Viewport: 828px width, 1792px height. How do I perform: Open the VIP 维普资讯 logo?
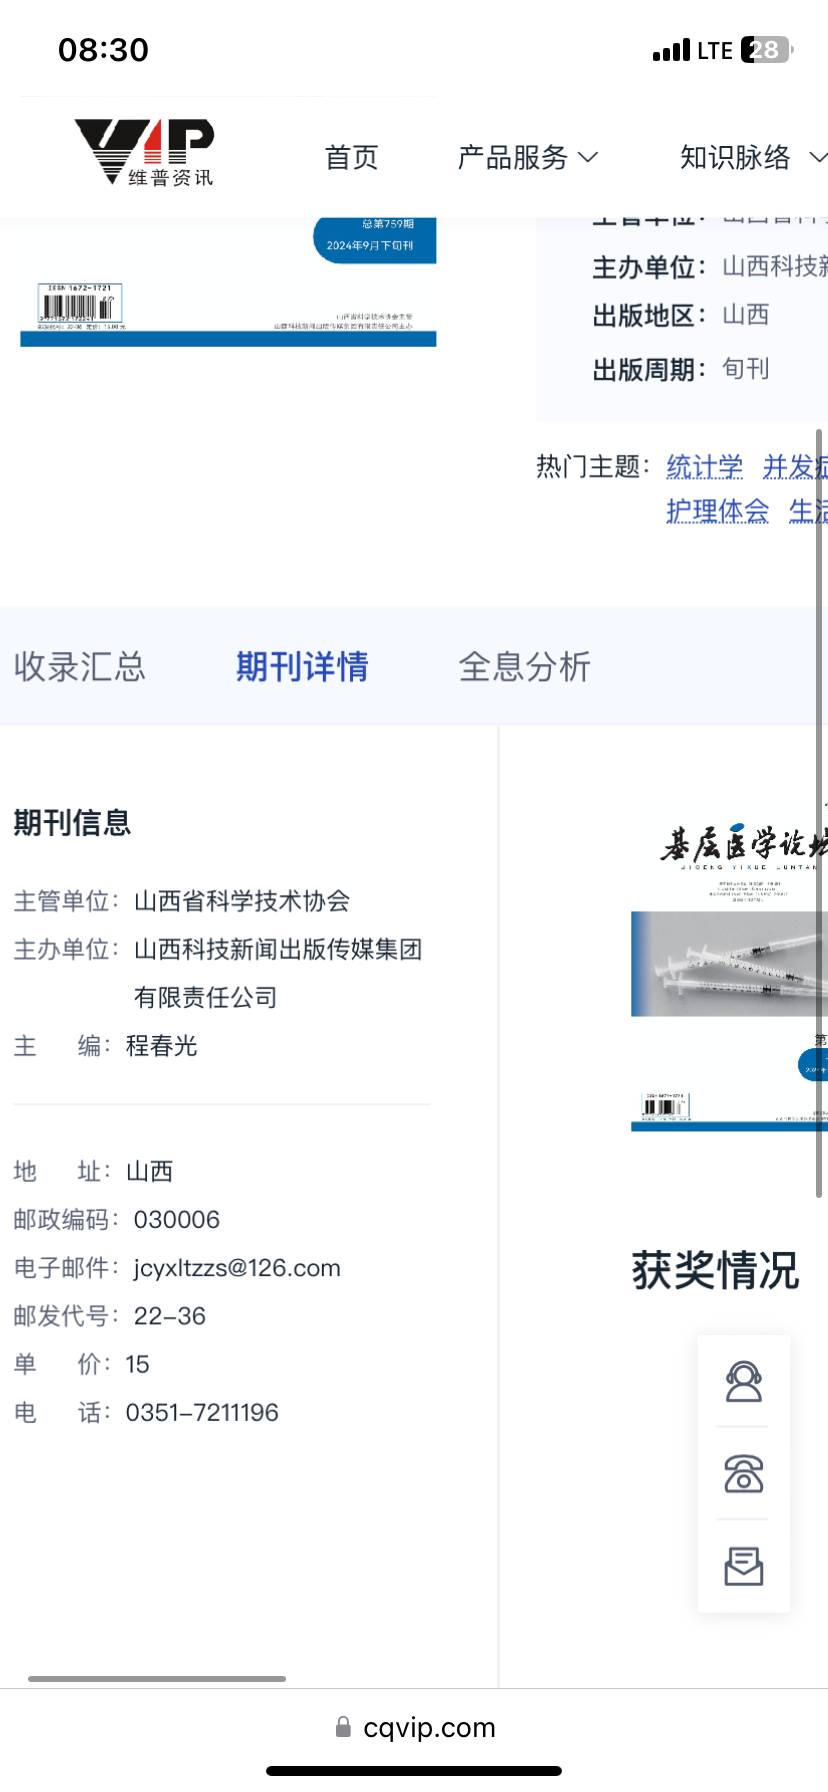[145, 152]
